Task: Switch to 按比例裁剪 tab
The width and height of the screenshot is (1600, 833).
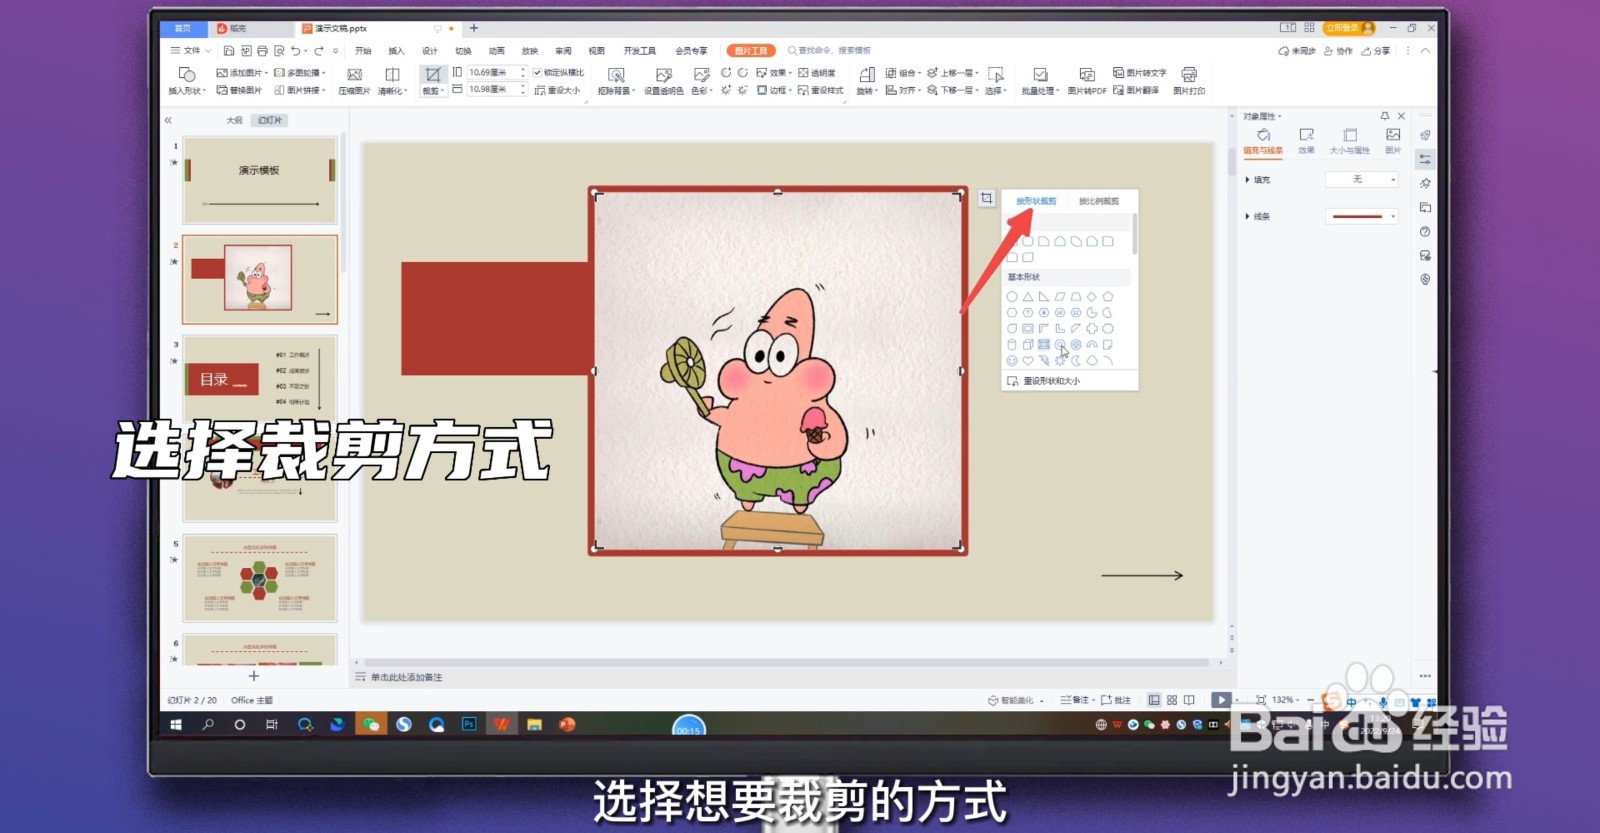Action: click(1099, 201)
